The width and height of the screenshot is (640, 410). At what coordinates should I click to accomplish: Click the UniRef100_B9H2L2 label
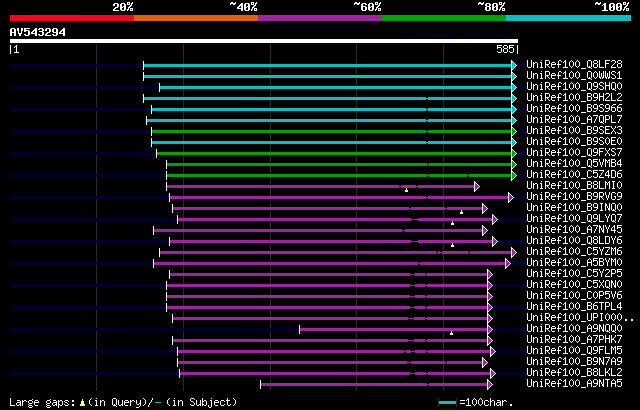coord(574,98)
